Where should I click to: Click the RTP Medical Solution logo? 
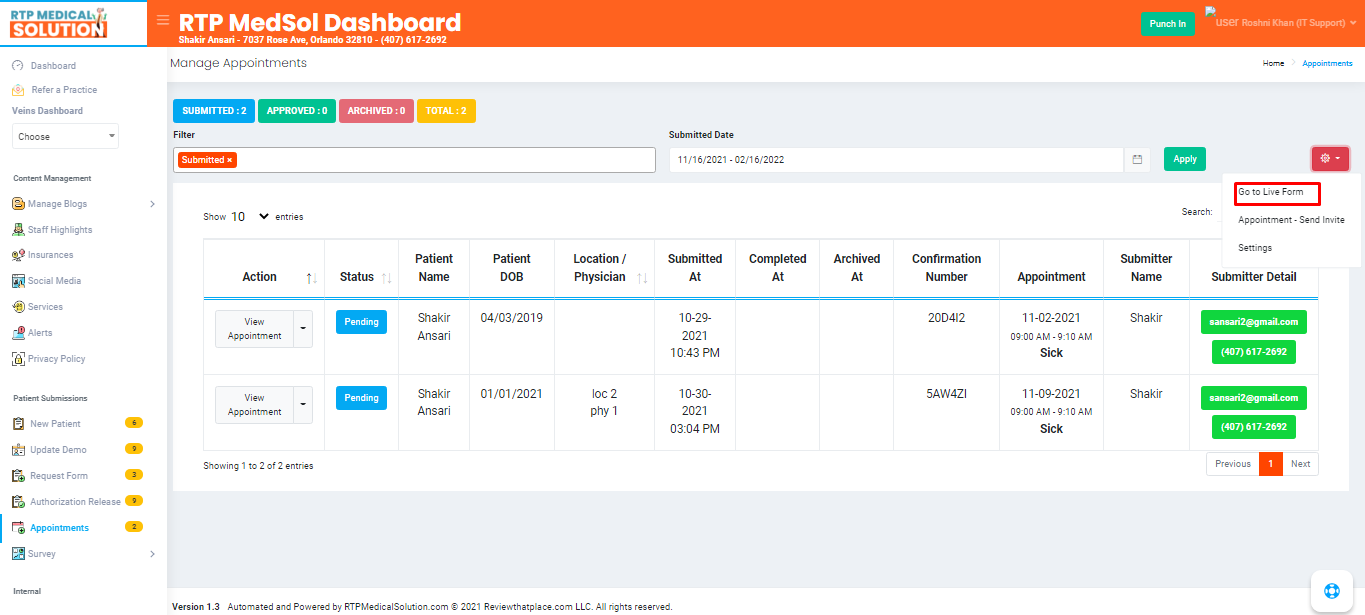pyautogui.click(x=59, y=23)
